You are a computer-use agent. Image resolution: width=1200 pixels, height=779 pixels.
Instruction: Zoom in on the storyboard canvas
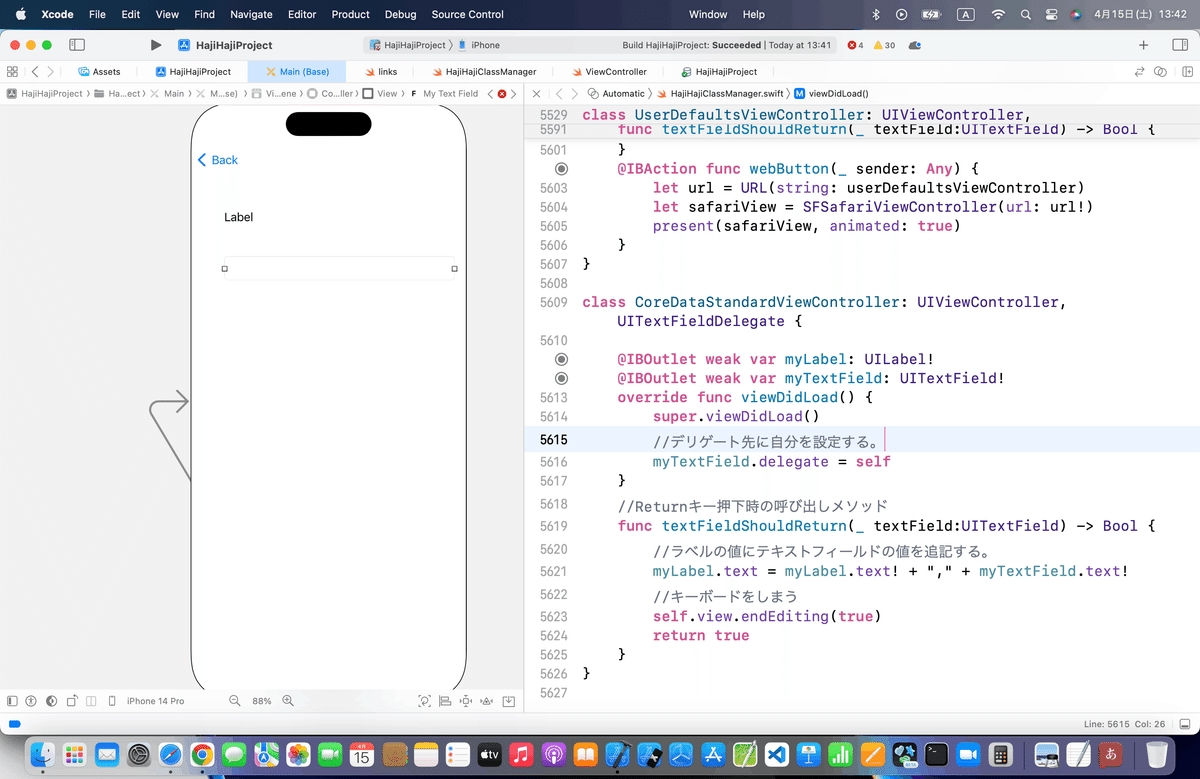pos(288,701)
